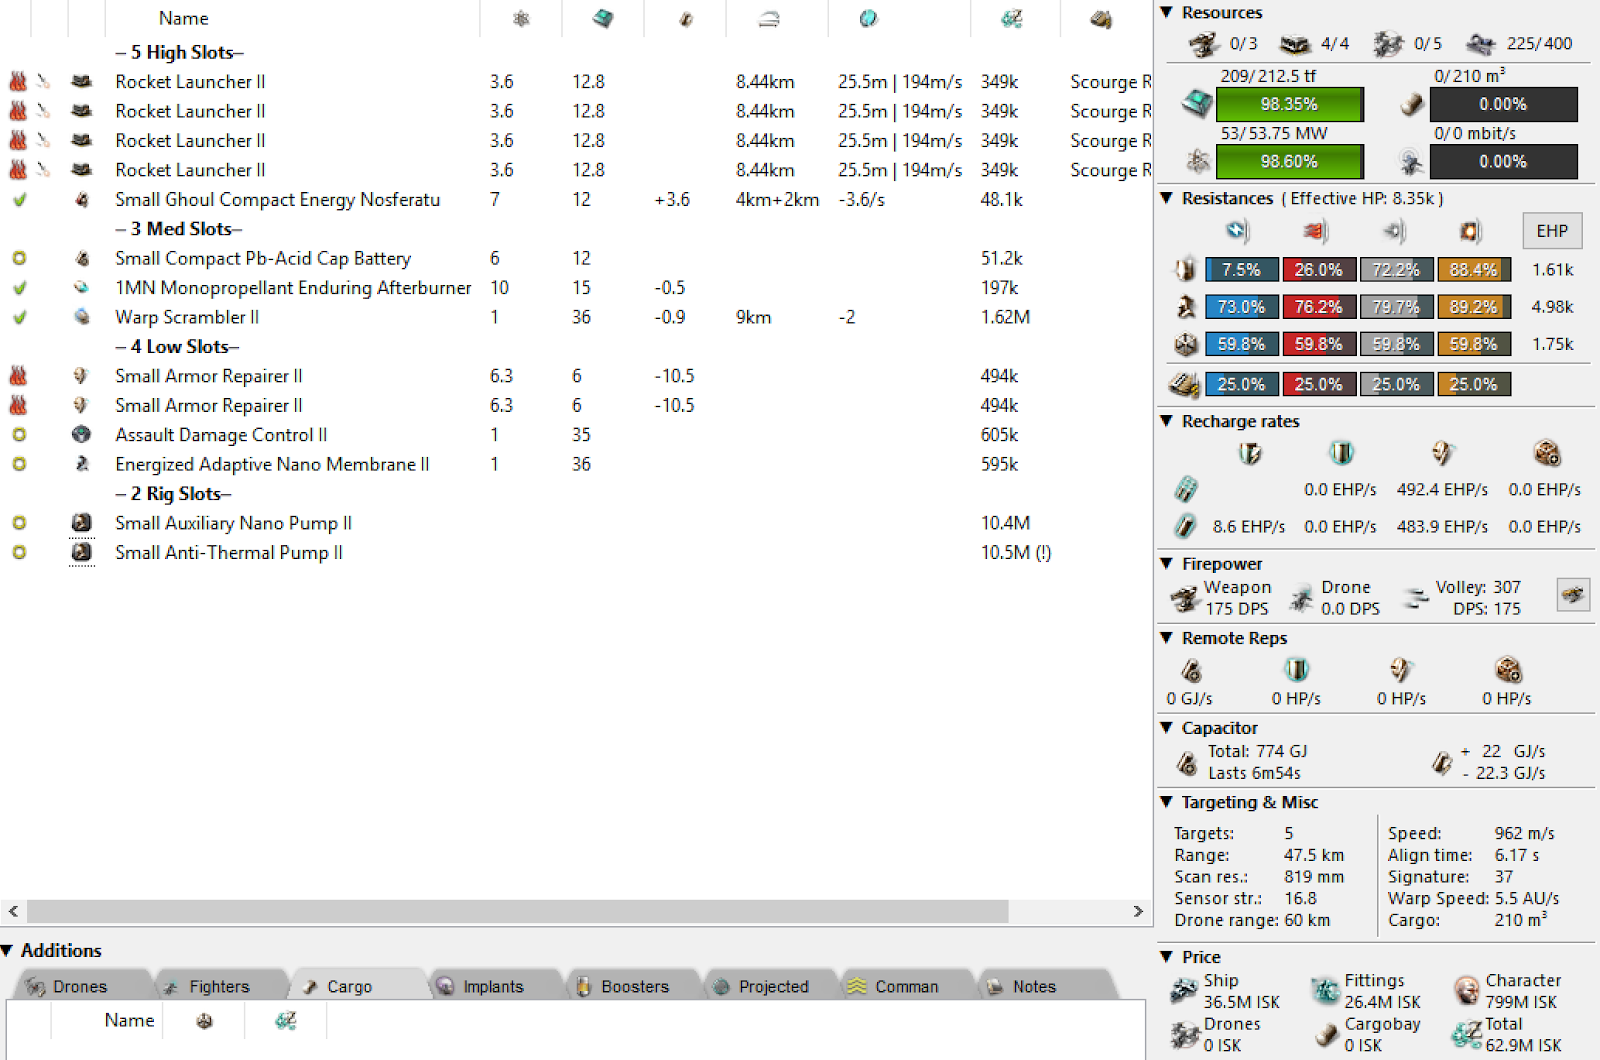Click the powergrid column header icon

(521, 18)
